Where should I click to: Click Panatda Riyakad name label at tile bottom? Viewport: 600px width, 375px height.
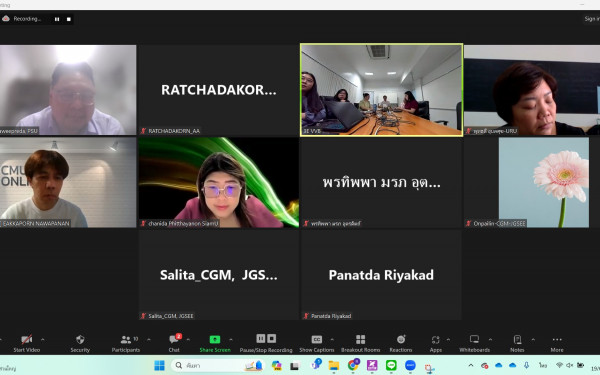point(328,316)
